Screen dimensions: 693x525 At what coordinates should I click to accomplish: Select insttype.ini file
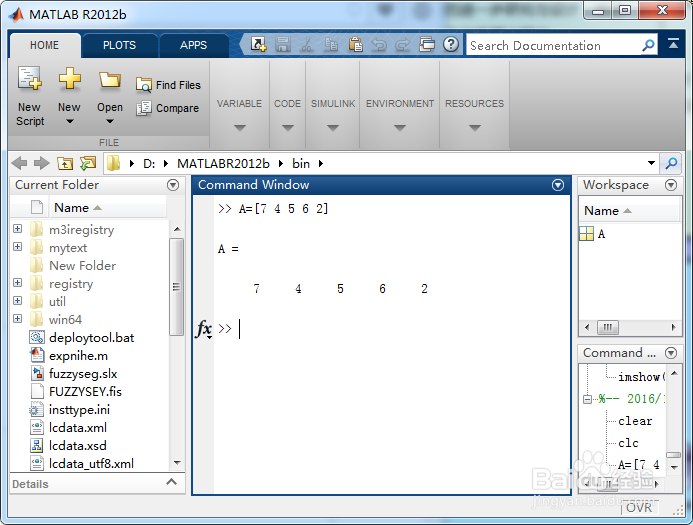pyautogui.click(x=80, y=410)
